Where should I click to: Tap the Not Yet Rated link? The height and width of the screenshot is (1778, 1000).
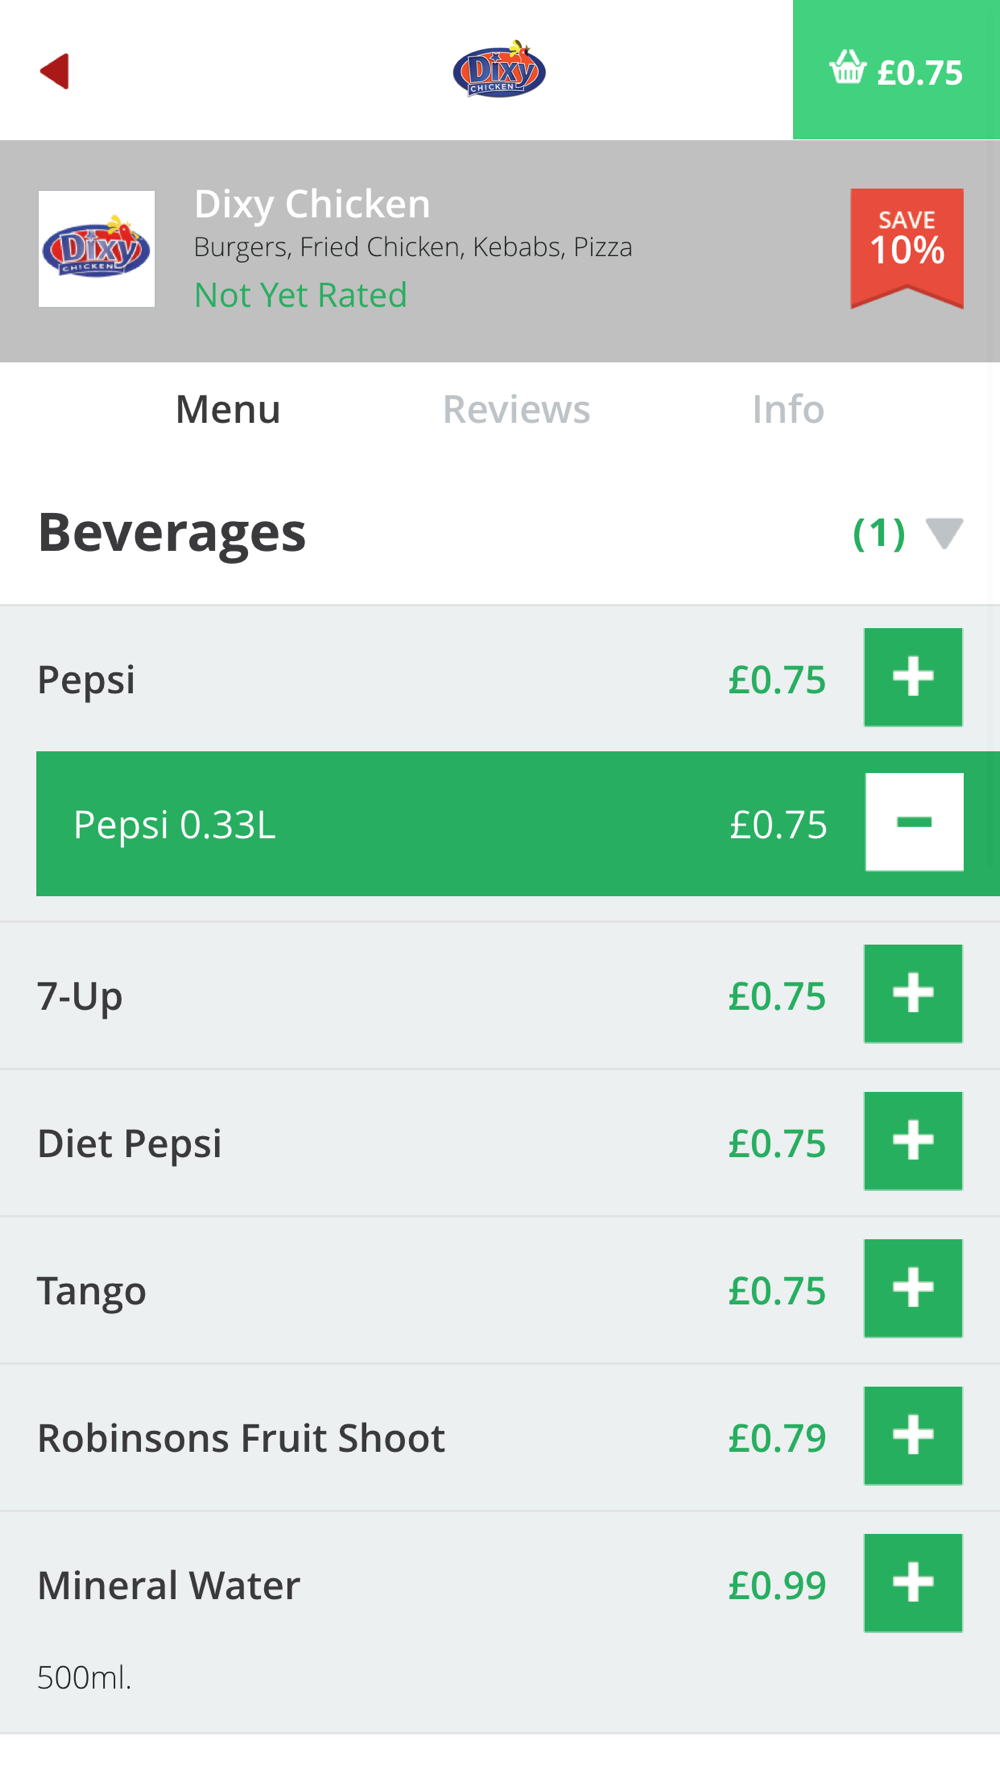[x=300, y=295]
